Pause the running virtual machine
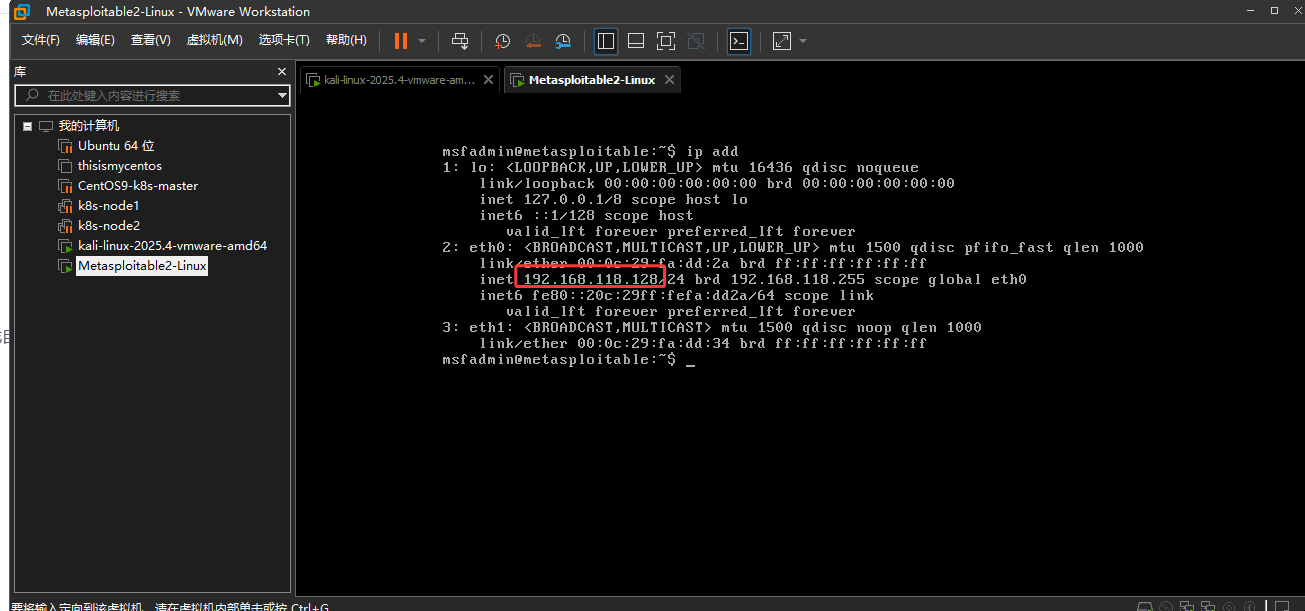The width and height of the screenshot is (1305, 611). point(400,41)
